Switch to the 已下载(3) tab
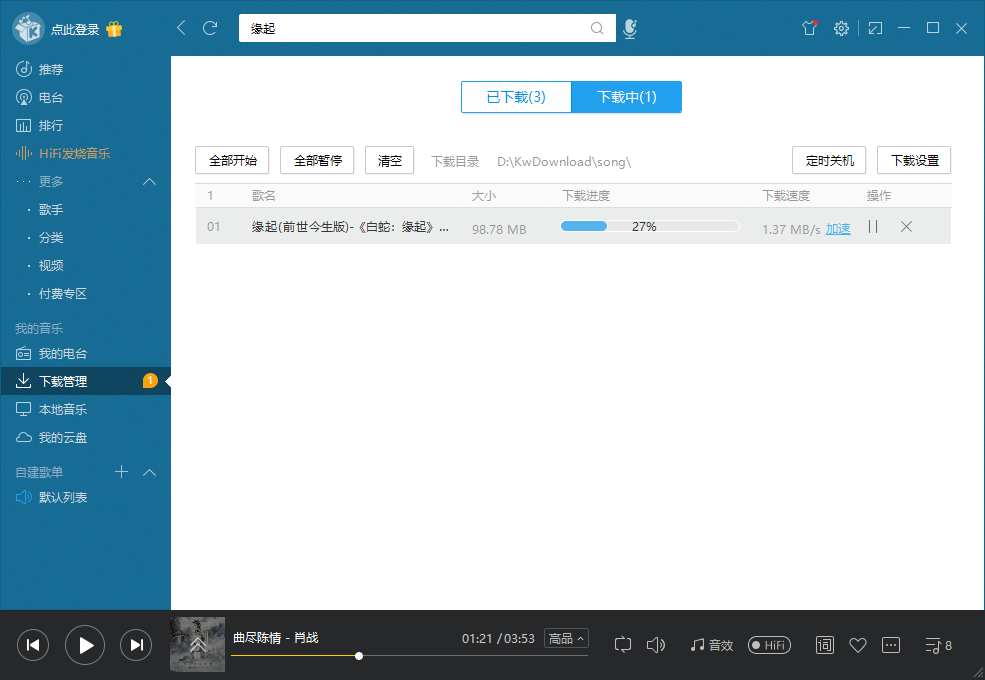Image resolution: width=985 pixels, height=680 pixels. (516, 97)
